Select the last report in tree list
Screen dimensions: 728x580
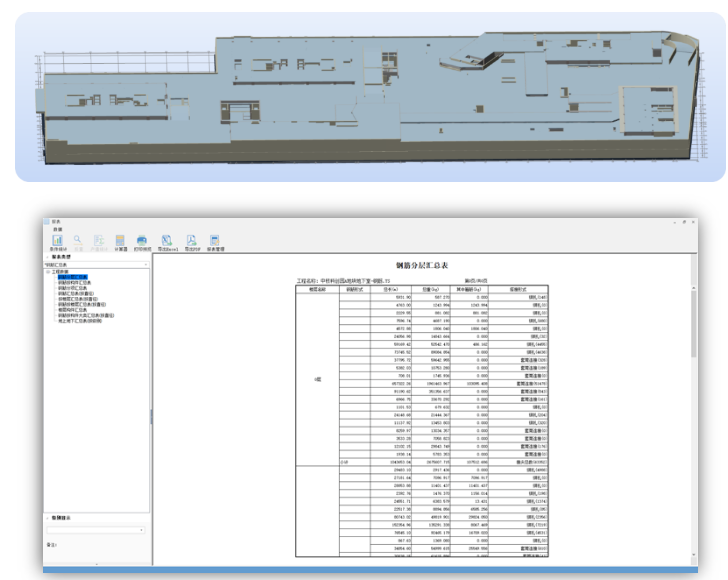coord(79,321)
